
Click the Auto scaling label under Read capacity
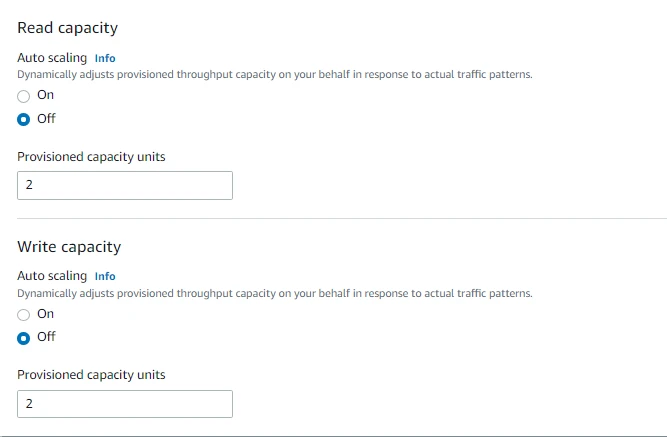pyautogui.click(x=52, y=58)
